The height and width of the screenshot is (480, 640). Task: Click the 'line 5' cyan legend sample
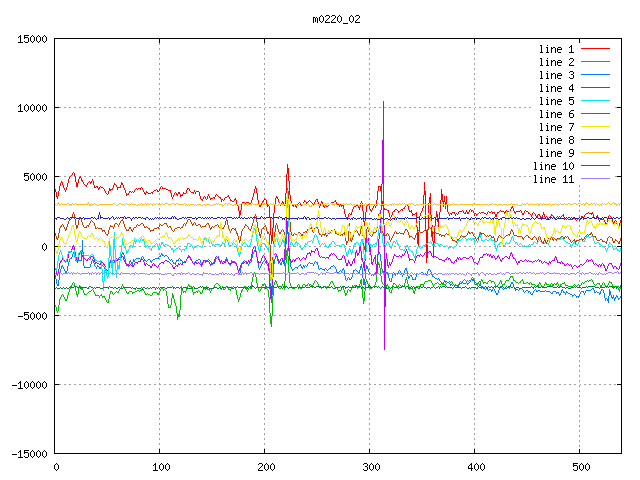pos(596,101)
